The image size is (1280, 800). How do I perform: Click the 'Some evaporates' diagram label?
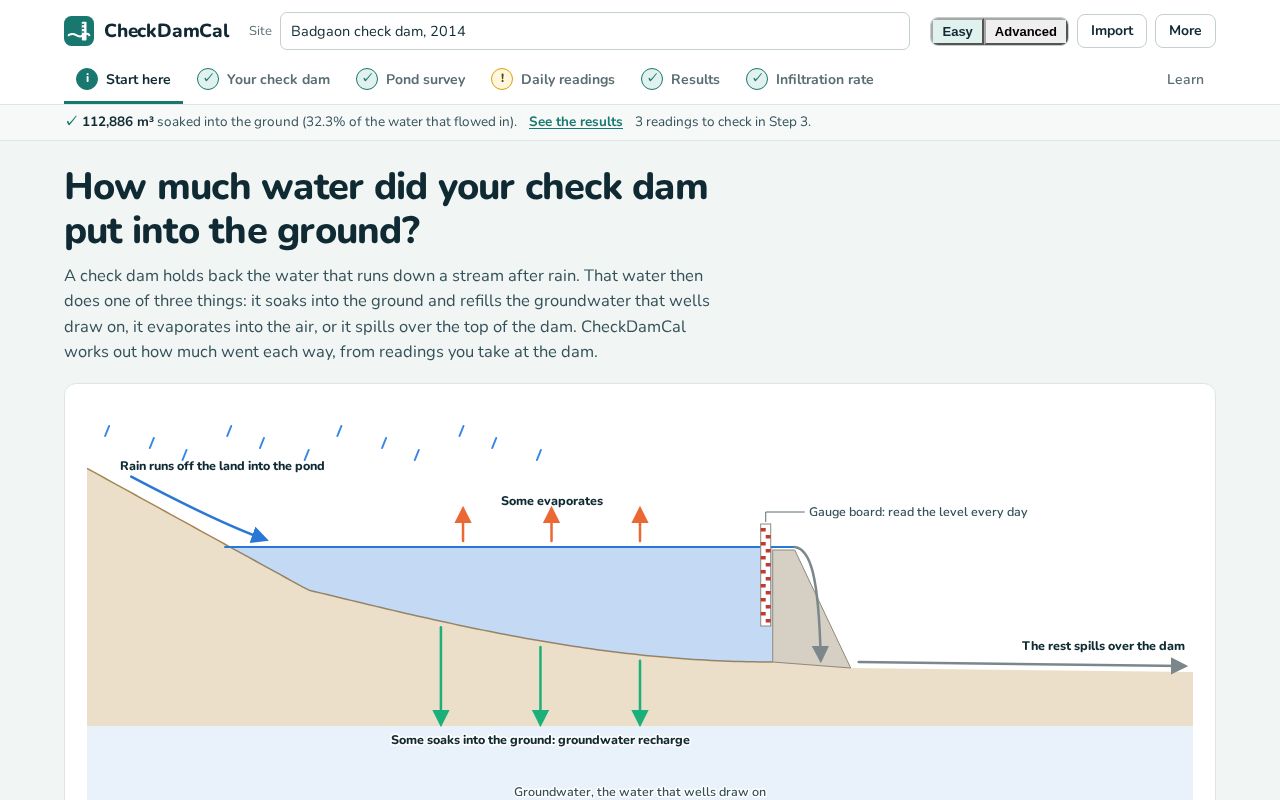[x=552, y=501]
